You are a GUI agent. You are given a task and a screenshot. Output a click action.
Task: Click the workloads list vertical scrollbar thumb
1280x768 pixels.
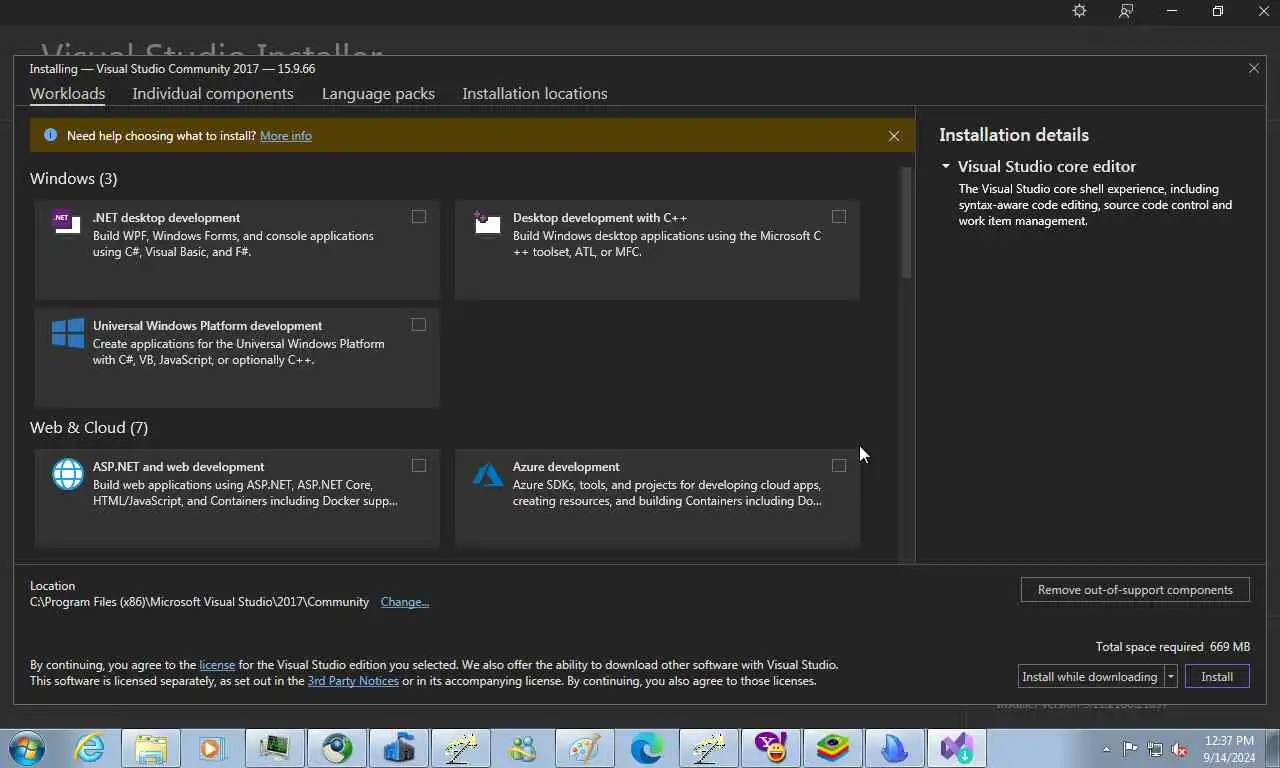907,222
